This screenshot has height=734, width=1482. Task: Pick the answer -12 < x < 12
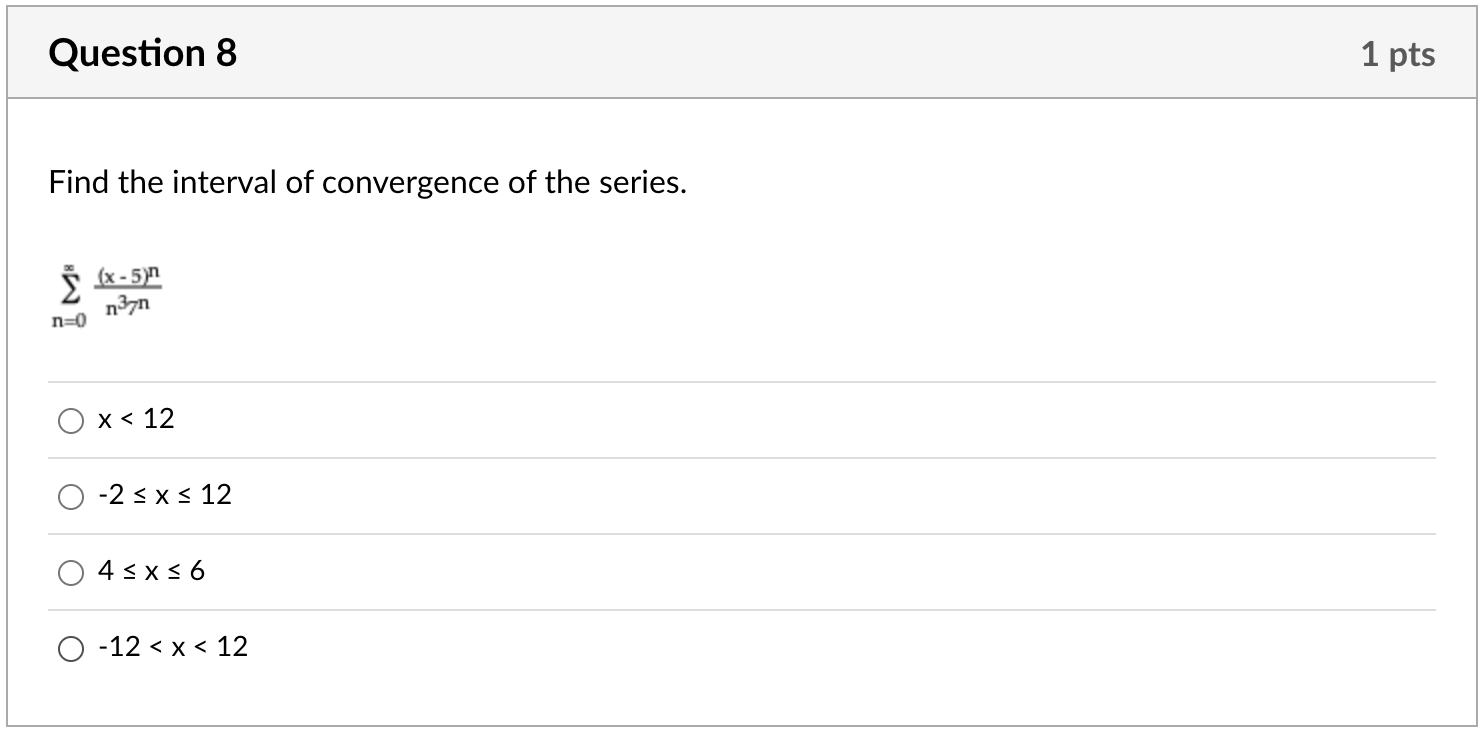(70, 648)
